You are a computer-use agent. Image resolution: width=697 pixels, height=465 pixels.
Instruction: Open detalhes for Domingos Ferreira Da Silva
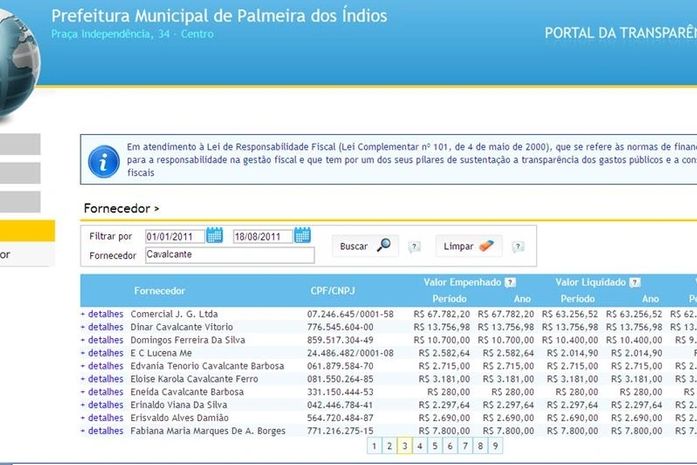pyautogui.click(x=105, y=340)
